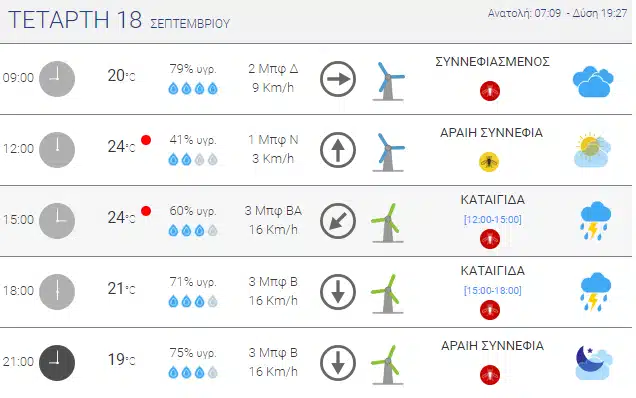Click the ΚΑΤΑΙΓΙΔΑ label at 18:00
The height and width of the screenshot is (398, 636).
pyautogui.click(x=492, y=271)
